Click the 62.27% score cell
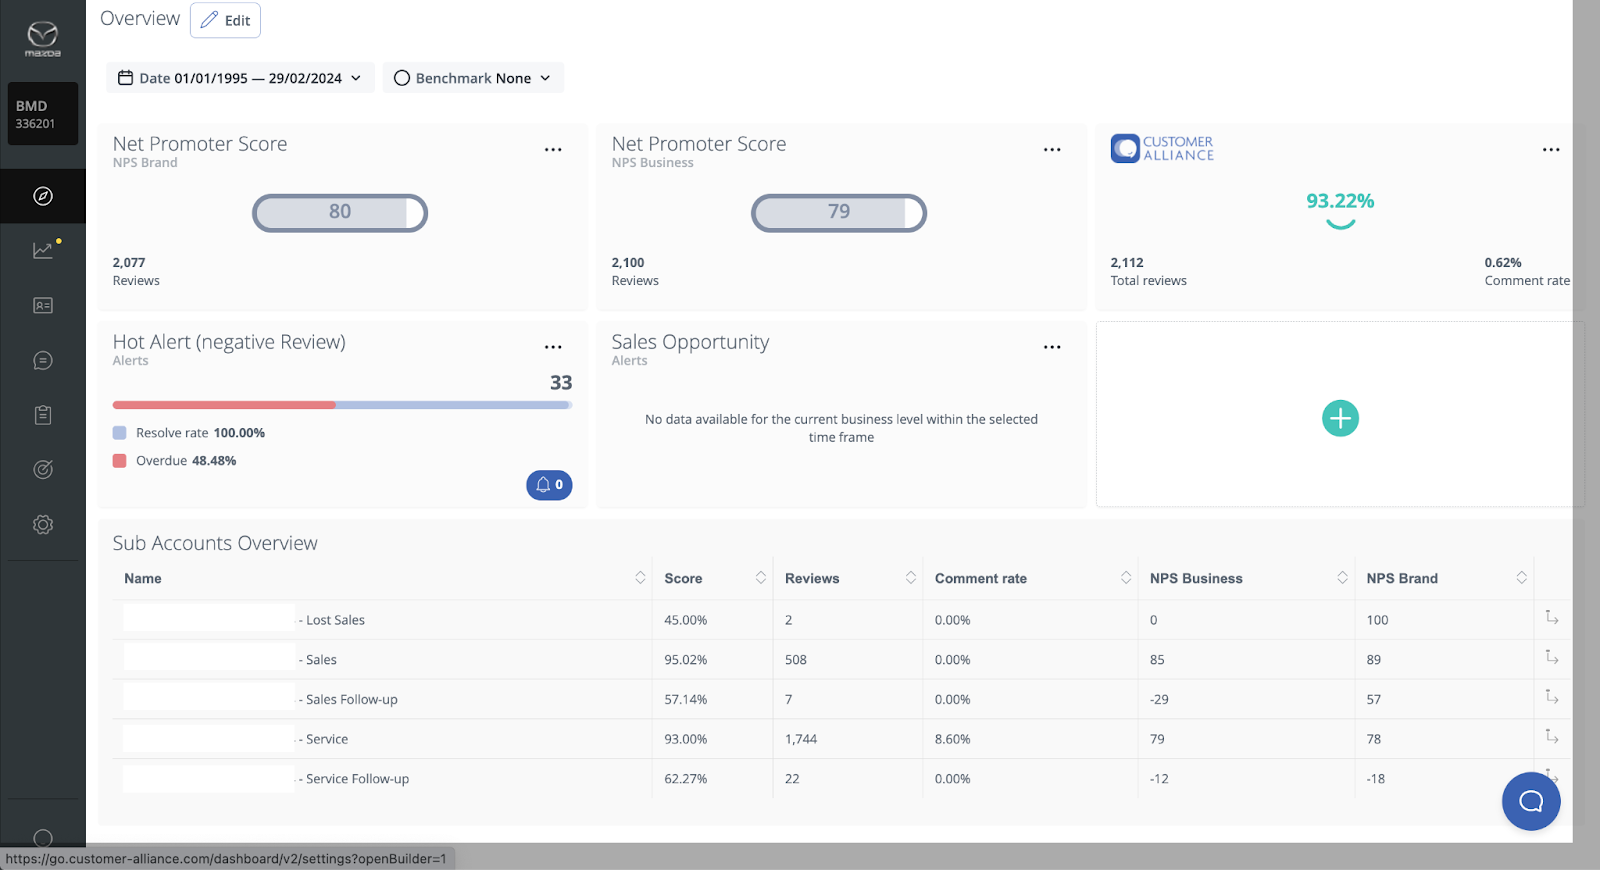Screen dimensions: 1600x870 [x=685, y=779]
